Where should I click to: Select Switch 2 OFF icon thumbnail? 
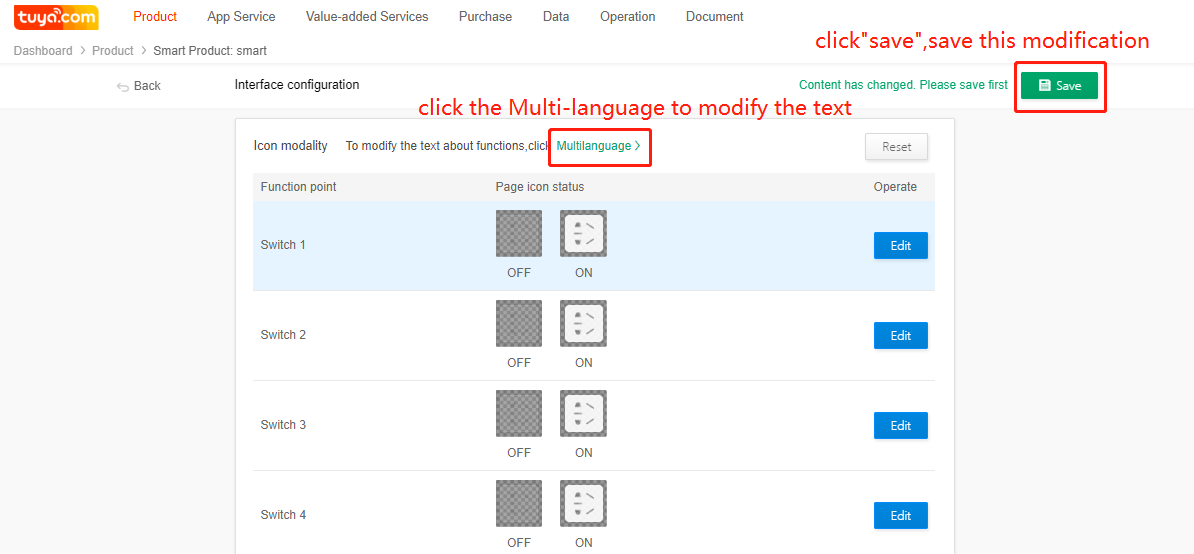coord(519,323)
